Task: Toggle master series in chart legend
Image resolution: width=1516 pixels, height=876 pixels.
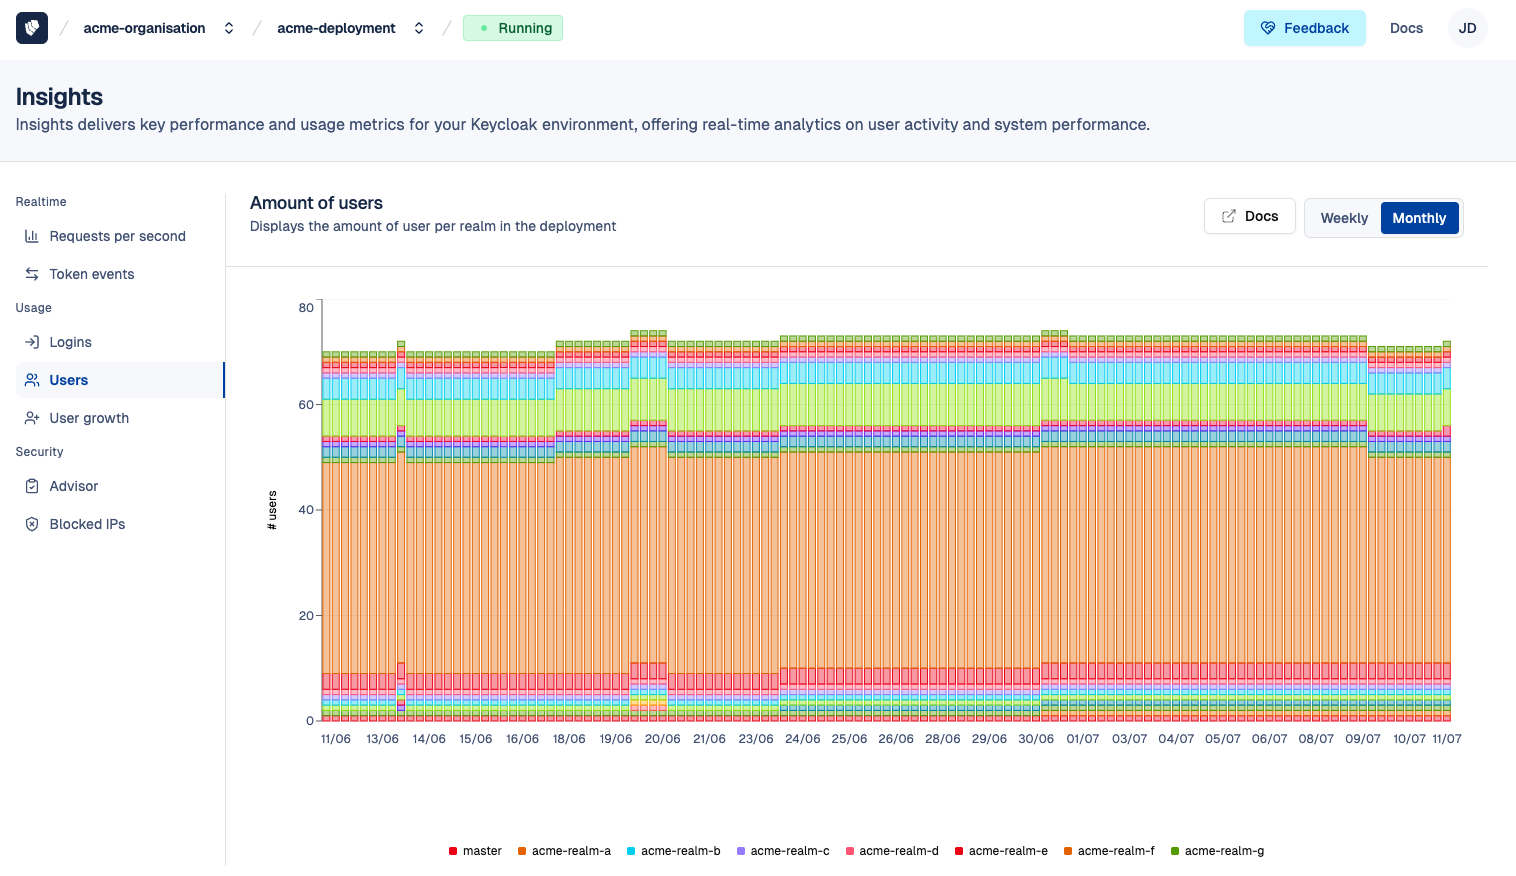Action: point(475,851)
